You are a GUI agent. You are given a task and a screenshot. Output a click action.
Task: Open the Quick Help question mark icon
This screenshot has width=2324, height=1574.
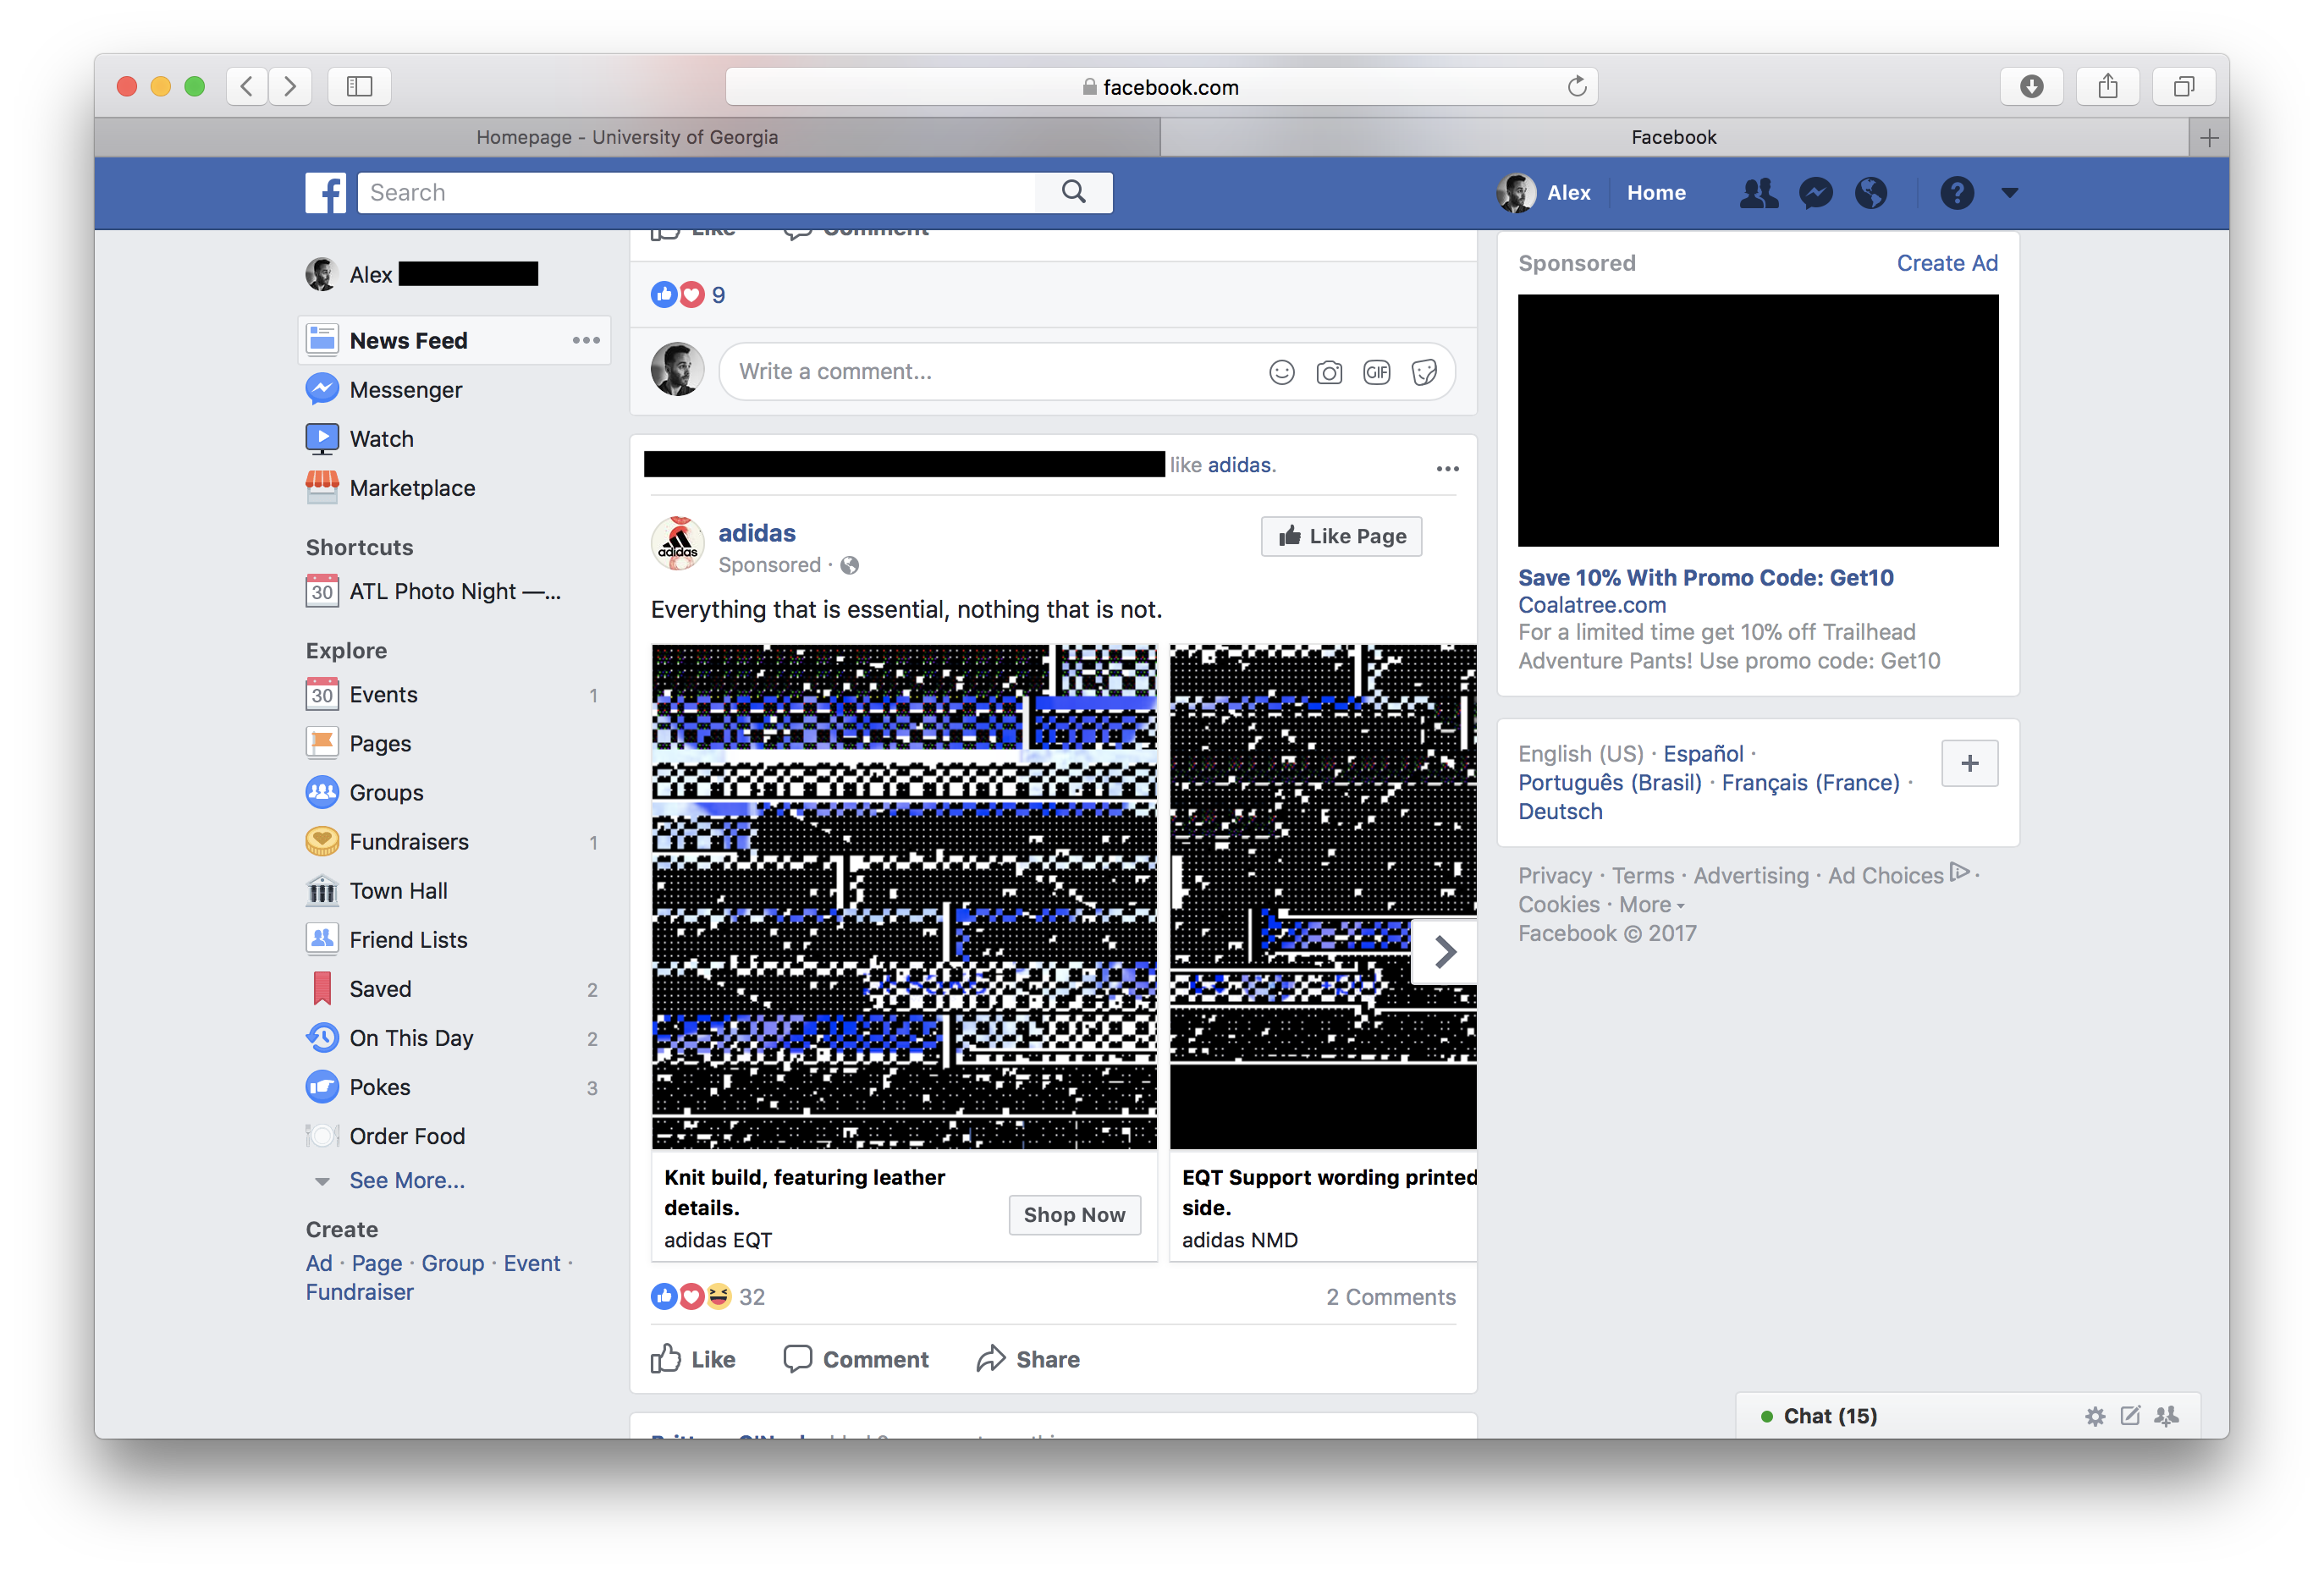[1956, 192]
